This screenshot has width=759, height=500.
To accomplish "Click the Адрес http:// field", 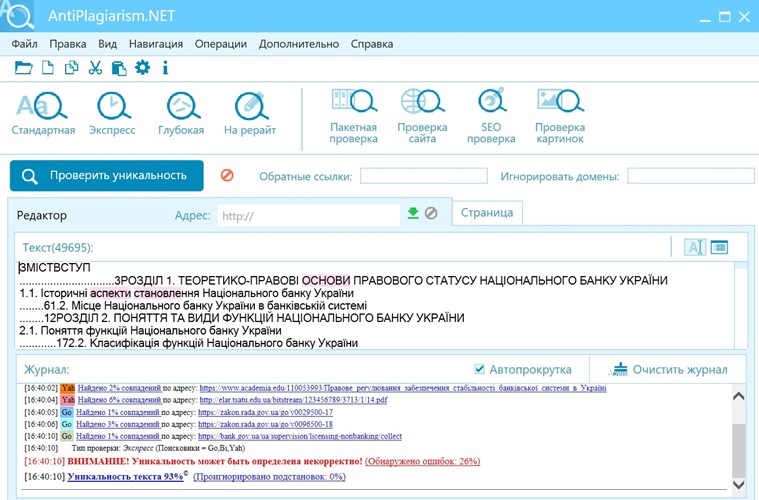I will coord(308,215).
